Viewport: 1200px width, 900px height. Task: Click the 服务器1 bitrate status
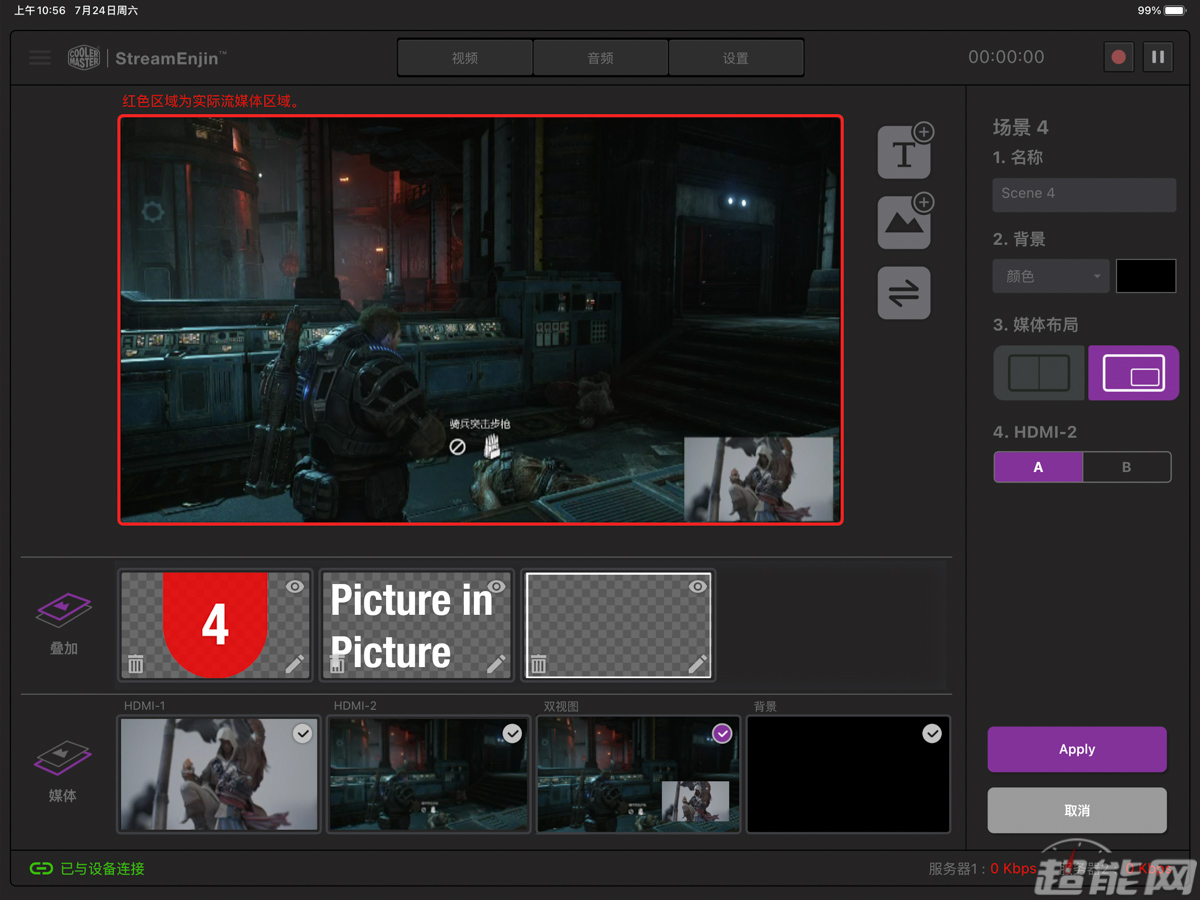pos(983,869)
